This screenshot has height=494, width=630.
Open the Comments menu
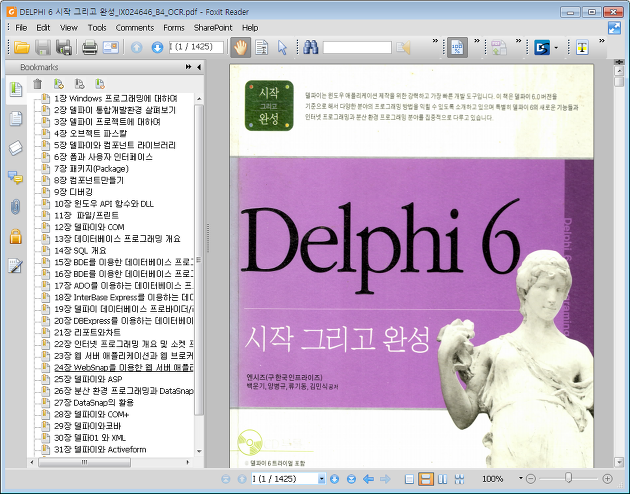point(135,28)
